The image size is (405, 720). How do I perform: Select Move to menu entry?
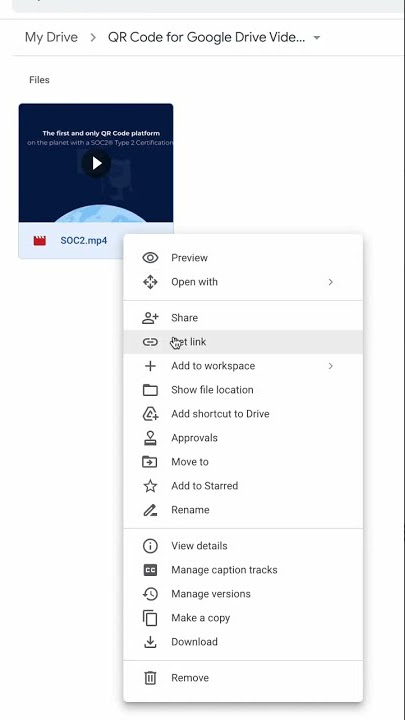pos(243,462)
